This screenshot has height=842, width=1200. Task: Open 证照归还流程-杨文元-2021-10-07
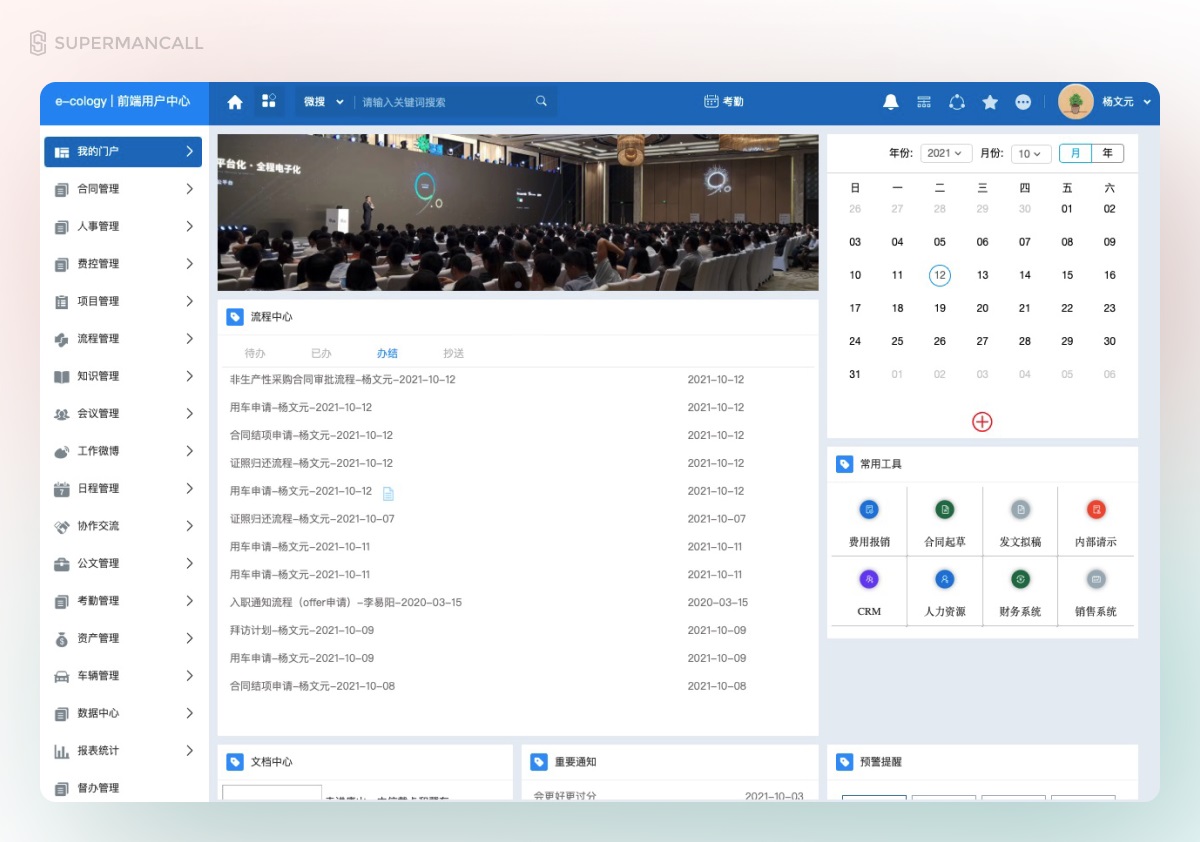pyautogui.click(x=312, y=519)
